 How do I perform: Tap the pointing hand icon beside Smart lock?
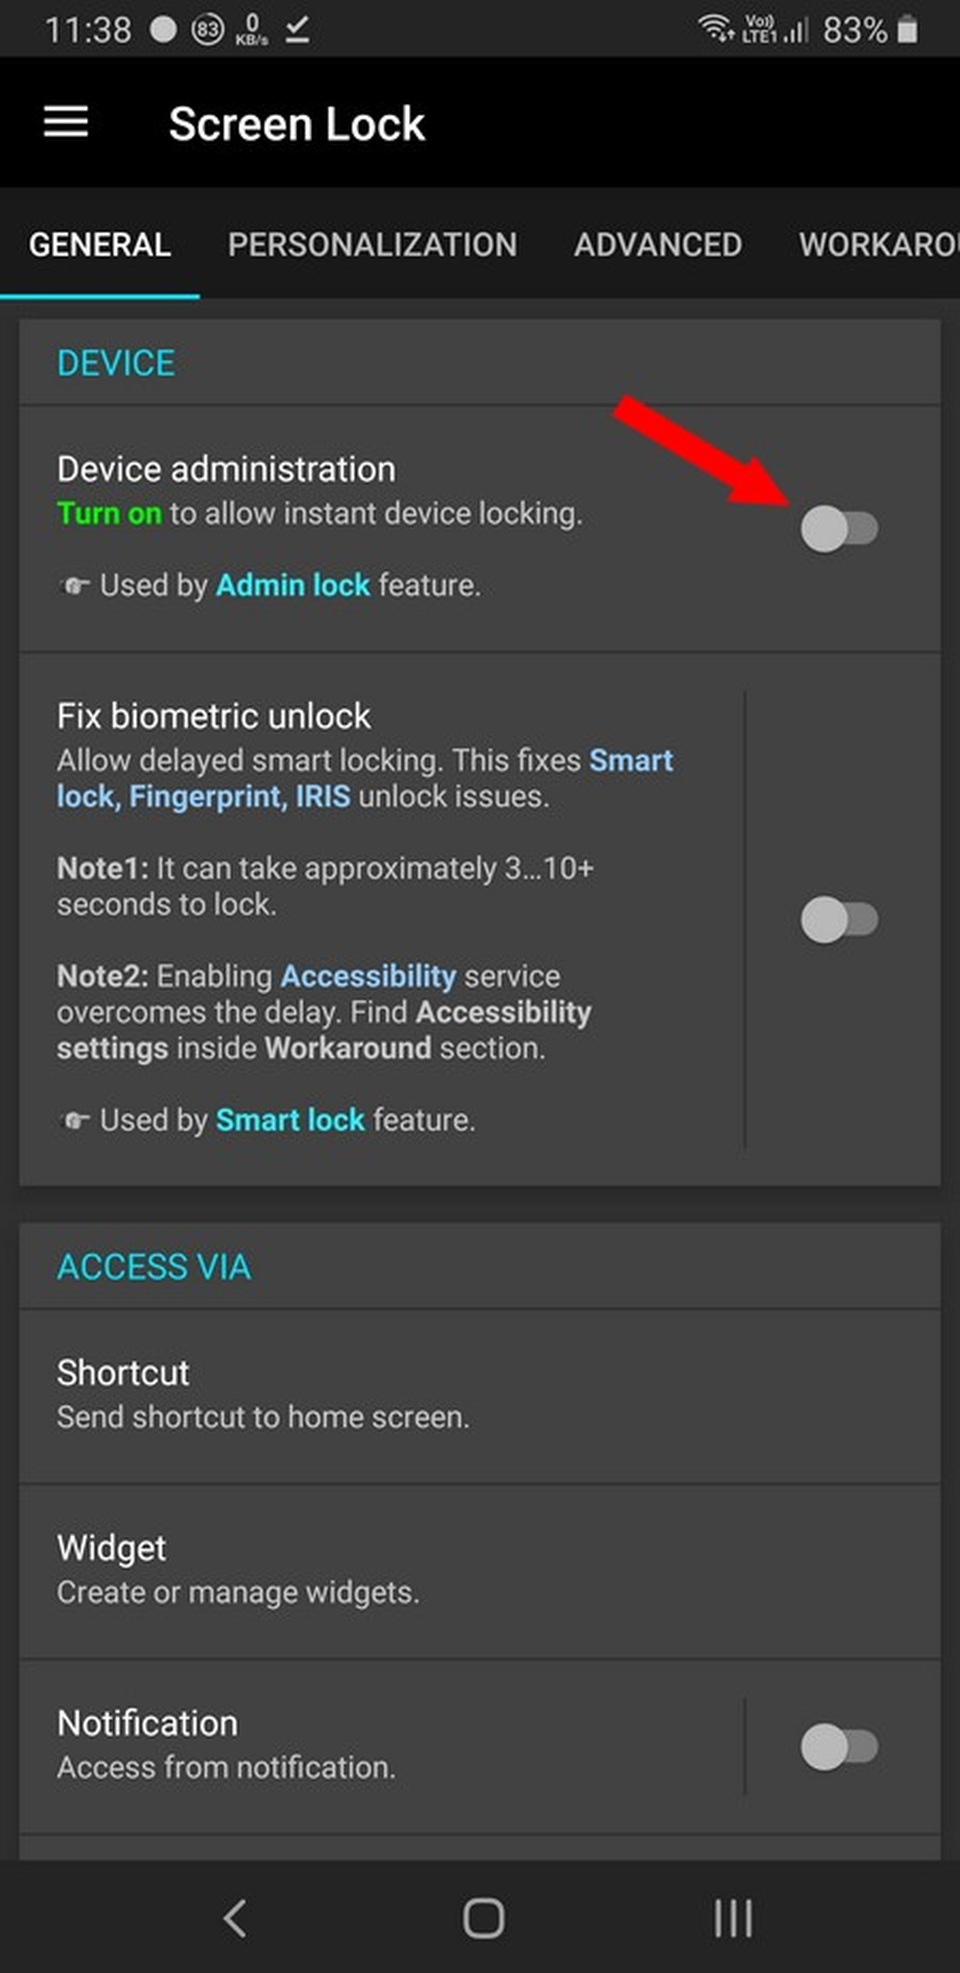point(75,1120)
